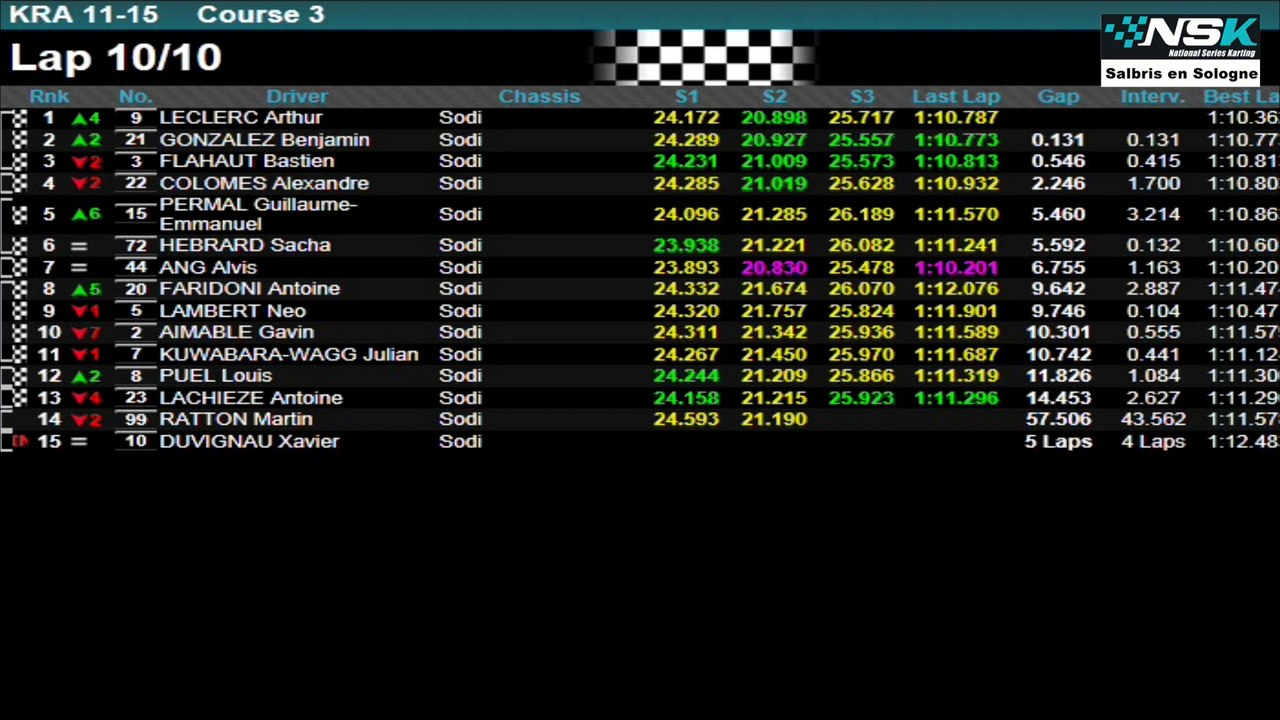Select driver name FLAHAUT Bastien
Screen dimensions: 1280x720
click(x=247, y=162)
